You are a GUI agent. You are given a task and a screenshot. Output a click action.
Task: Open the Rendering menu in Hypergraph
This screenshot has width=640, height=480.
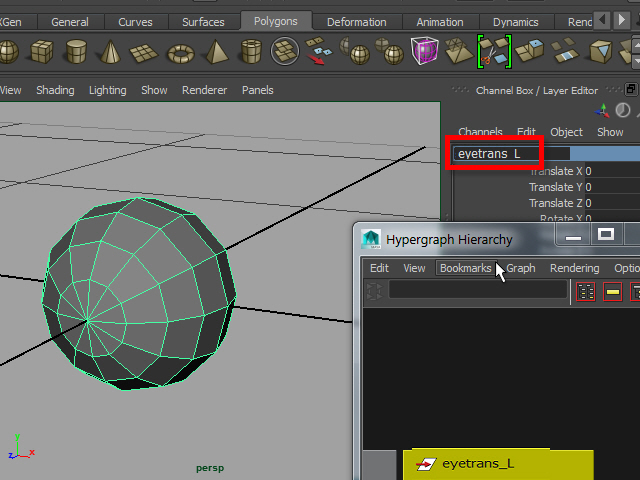(x=574, y=268)
